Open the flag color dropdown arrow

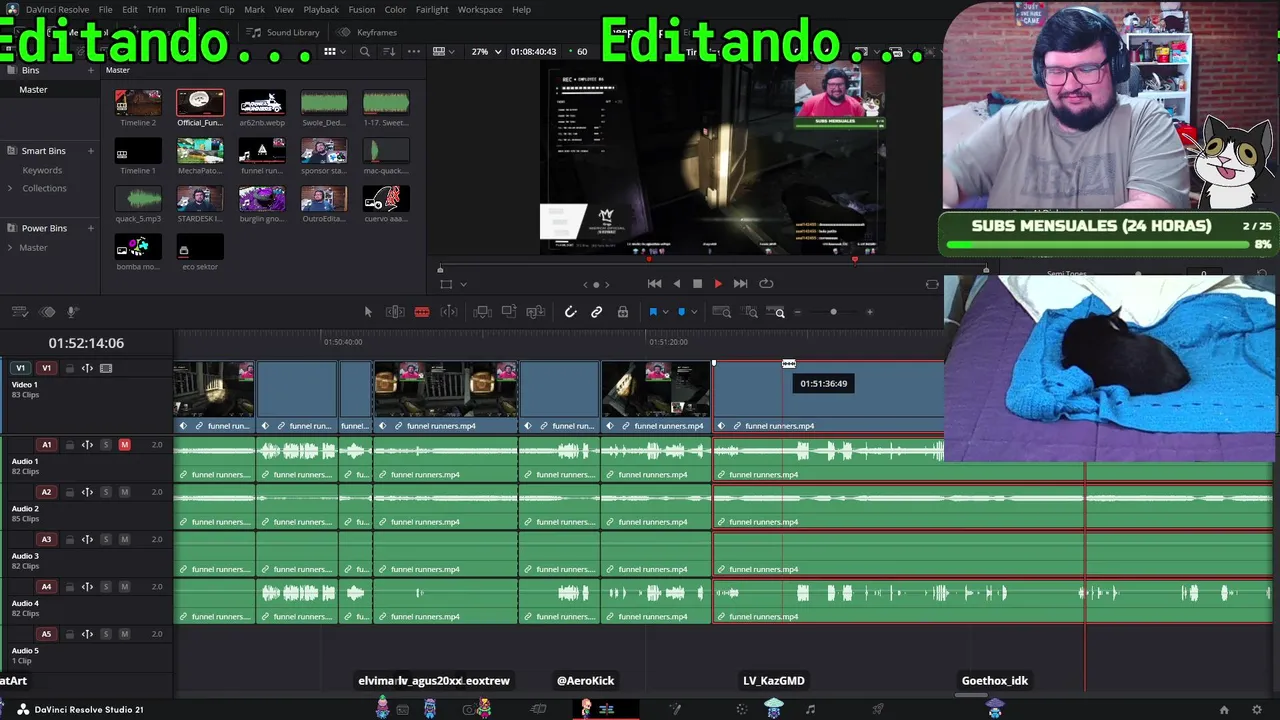665,312
